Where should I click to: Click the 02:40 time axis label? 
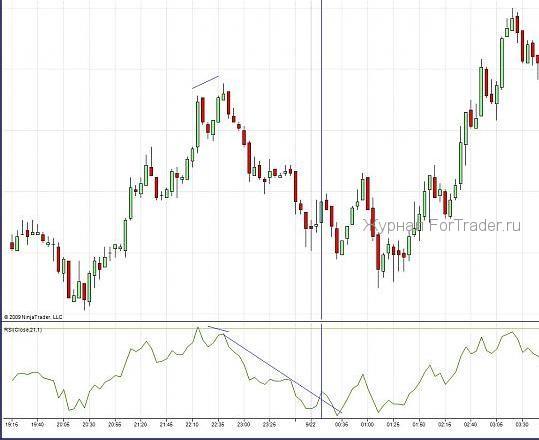pyautogui.click(x=471, y=425)
